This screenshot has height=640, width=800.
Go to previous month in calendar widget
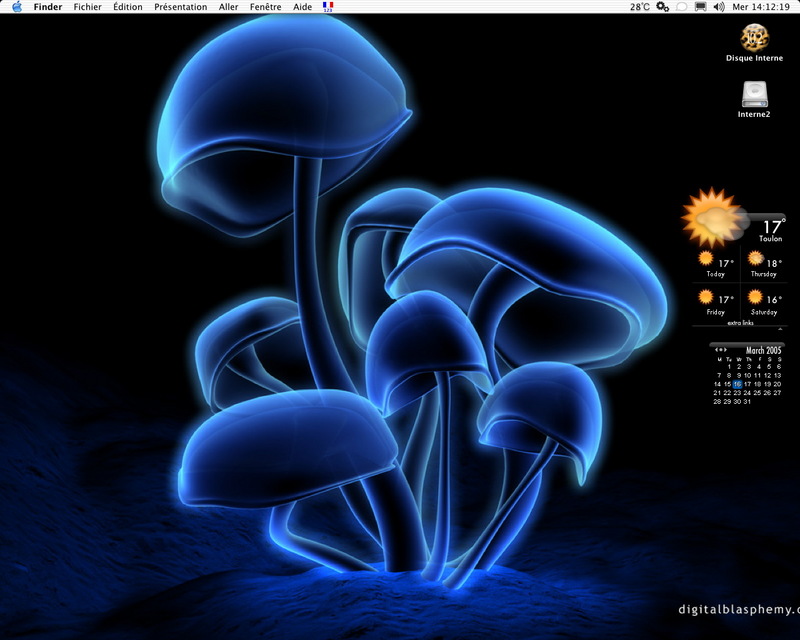pos(716,350)
